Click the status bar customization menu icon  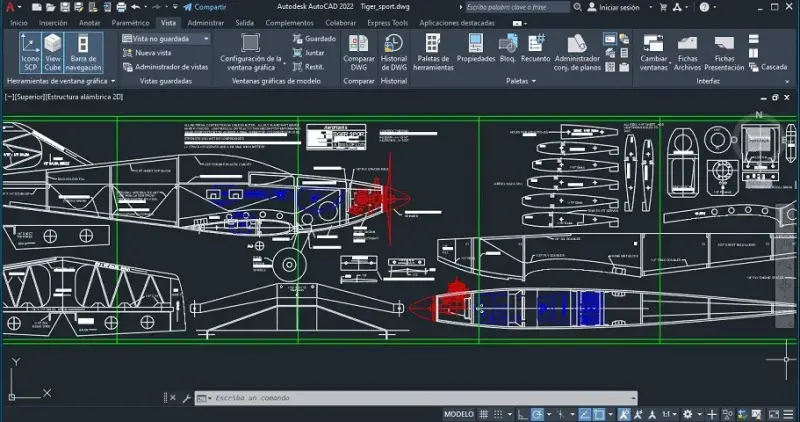click(x=788, y=414)
